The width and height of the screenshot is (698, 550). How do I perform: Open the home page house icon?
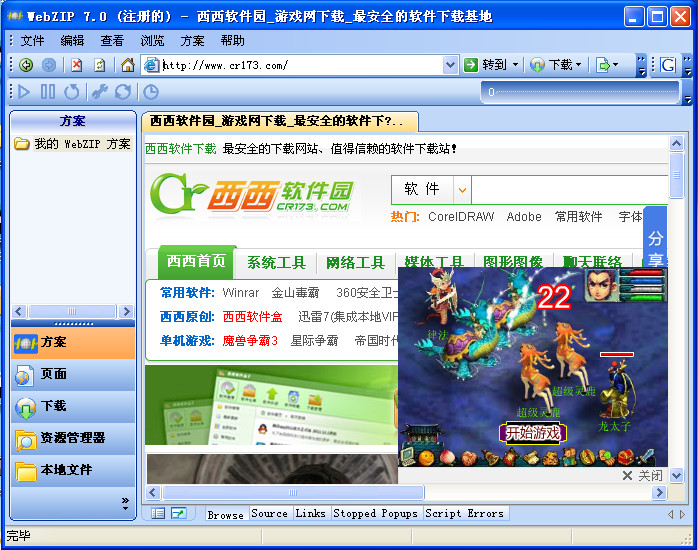click(128, 65)
